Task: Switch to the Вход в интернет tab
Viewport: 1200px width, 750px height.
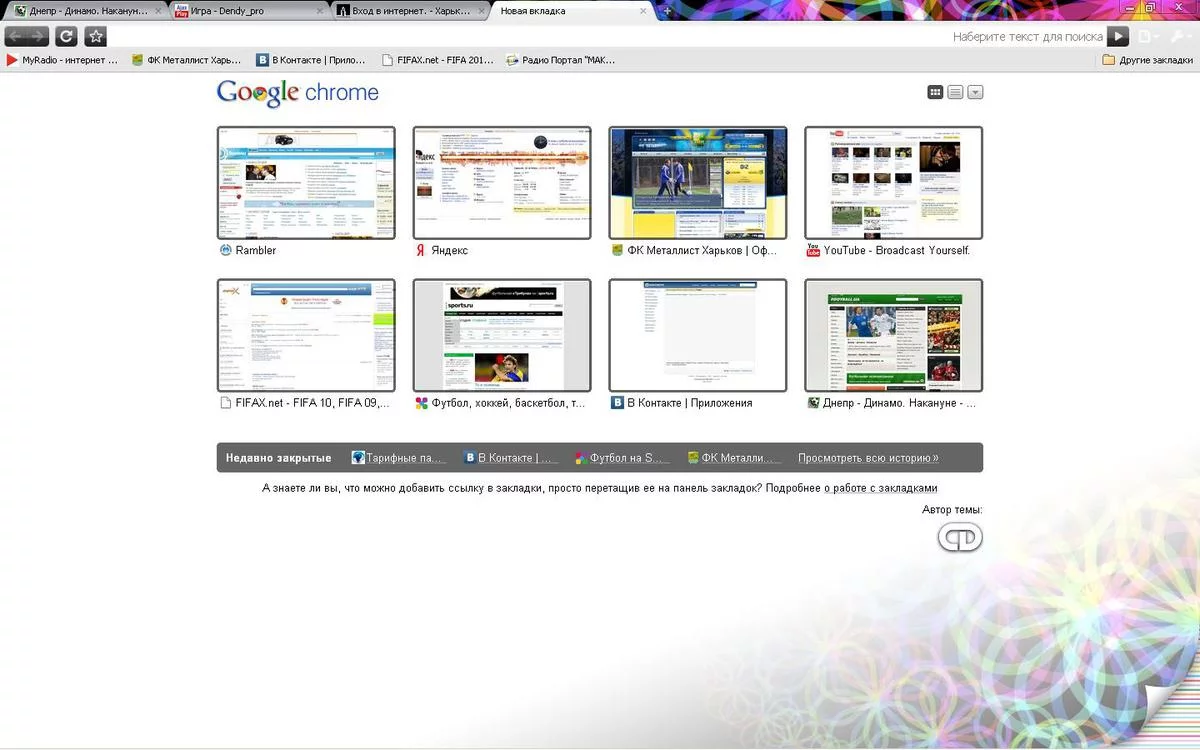Action: tap(411, 11)
